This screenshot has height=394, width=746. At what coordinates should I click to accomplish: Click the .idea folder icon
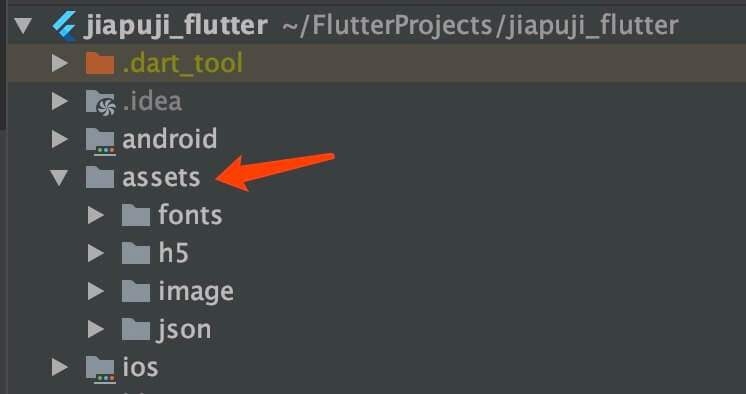(x=100, y=102)
